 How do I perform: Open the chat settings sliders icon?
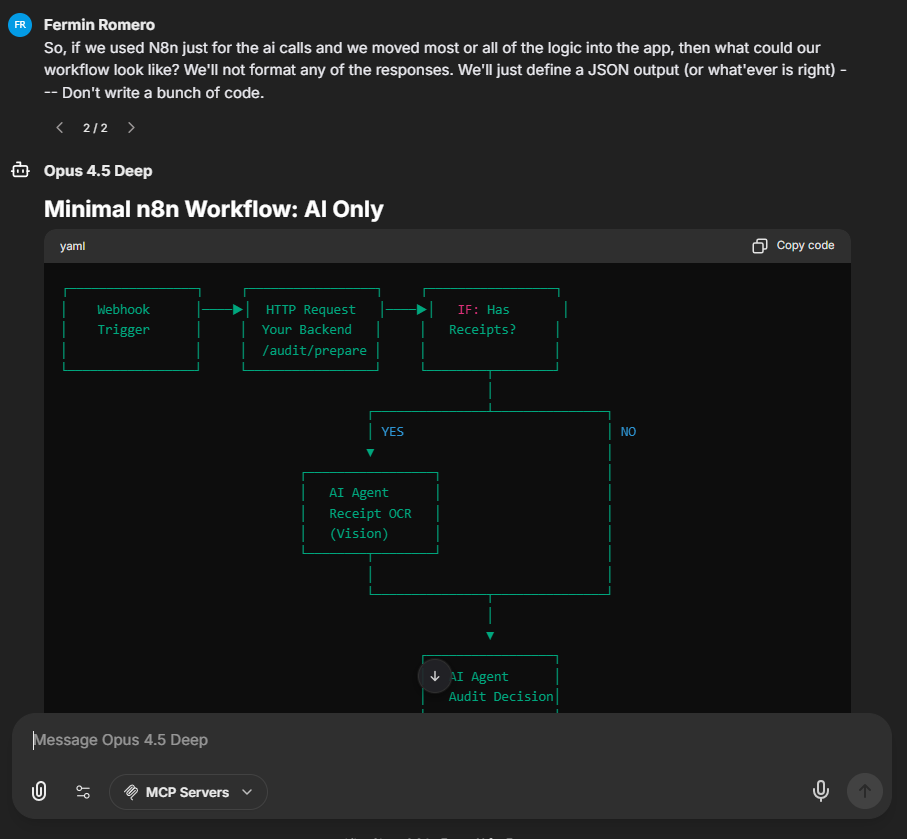(84, 792)
